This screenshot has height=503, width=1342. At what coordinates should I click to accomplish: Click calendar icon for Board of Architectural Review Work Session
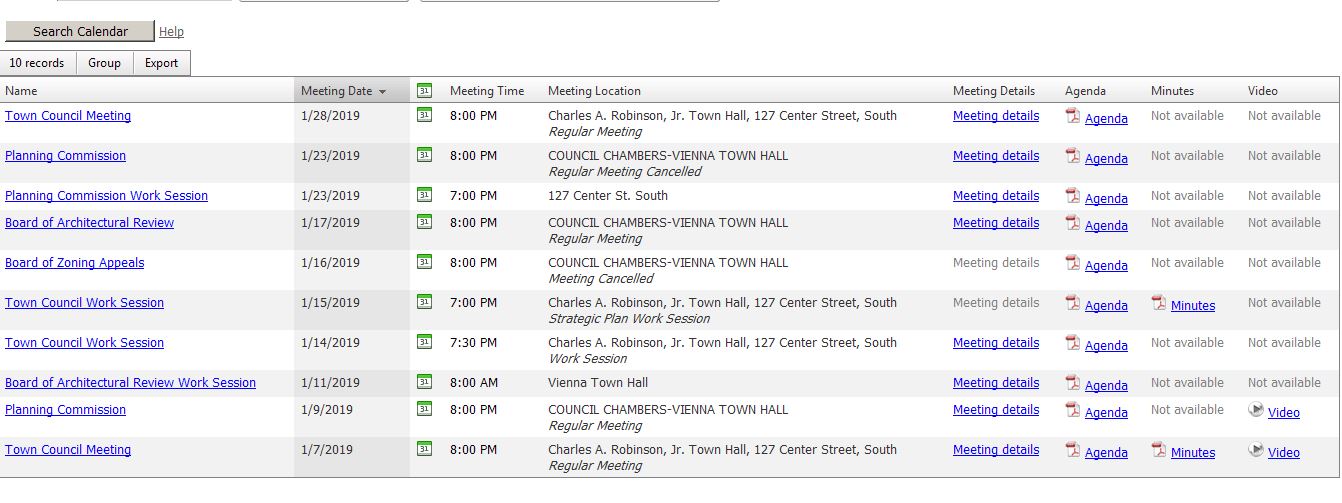(424, 382)
